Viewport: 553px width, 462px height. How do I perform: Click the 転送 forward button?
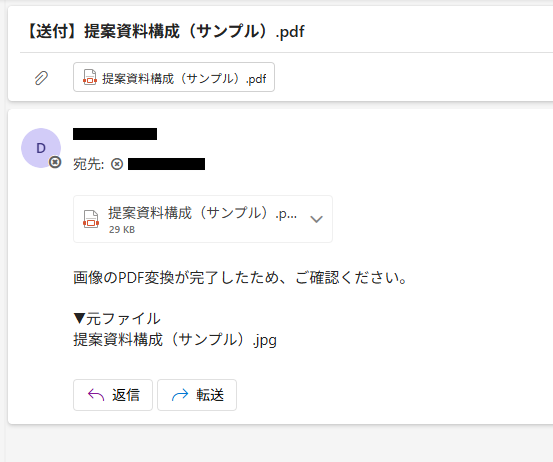197,395
